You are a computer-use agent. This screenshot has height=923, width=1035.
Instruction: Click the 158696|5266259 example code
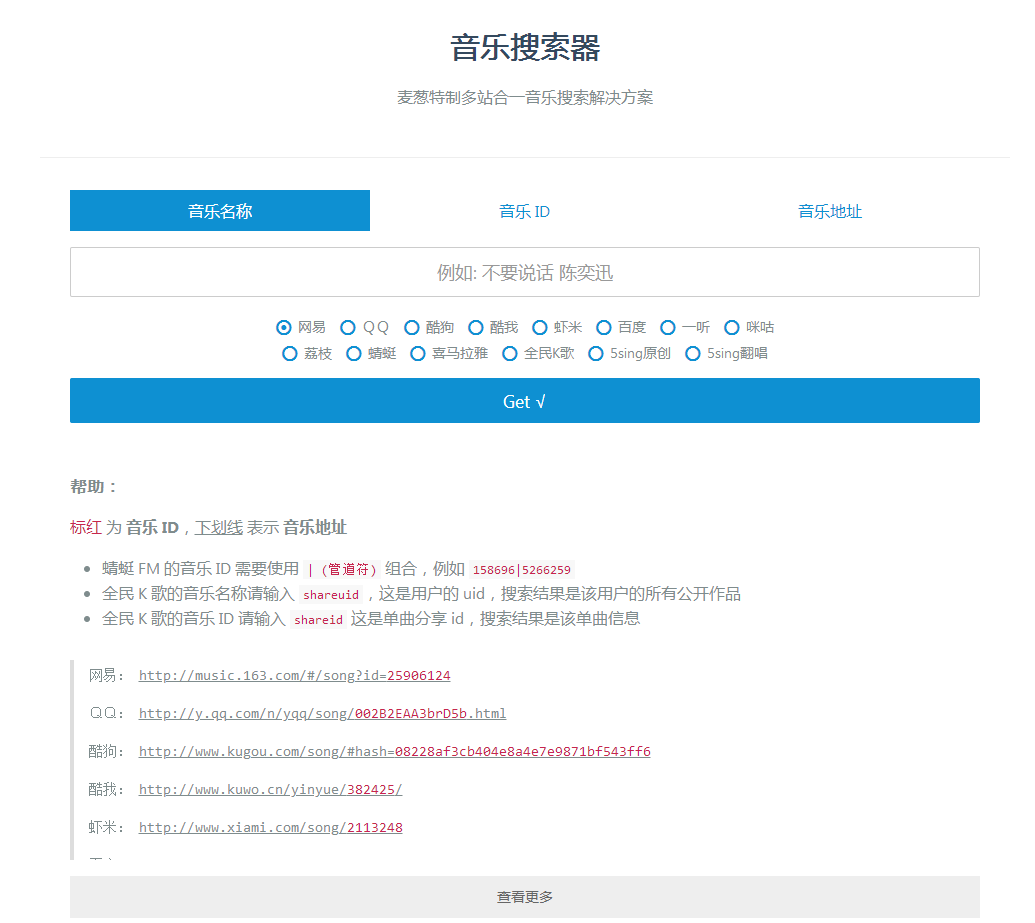[x=521, y=570]
